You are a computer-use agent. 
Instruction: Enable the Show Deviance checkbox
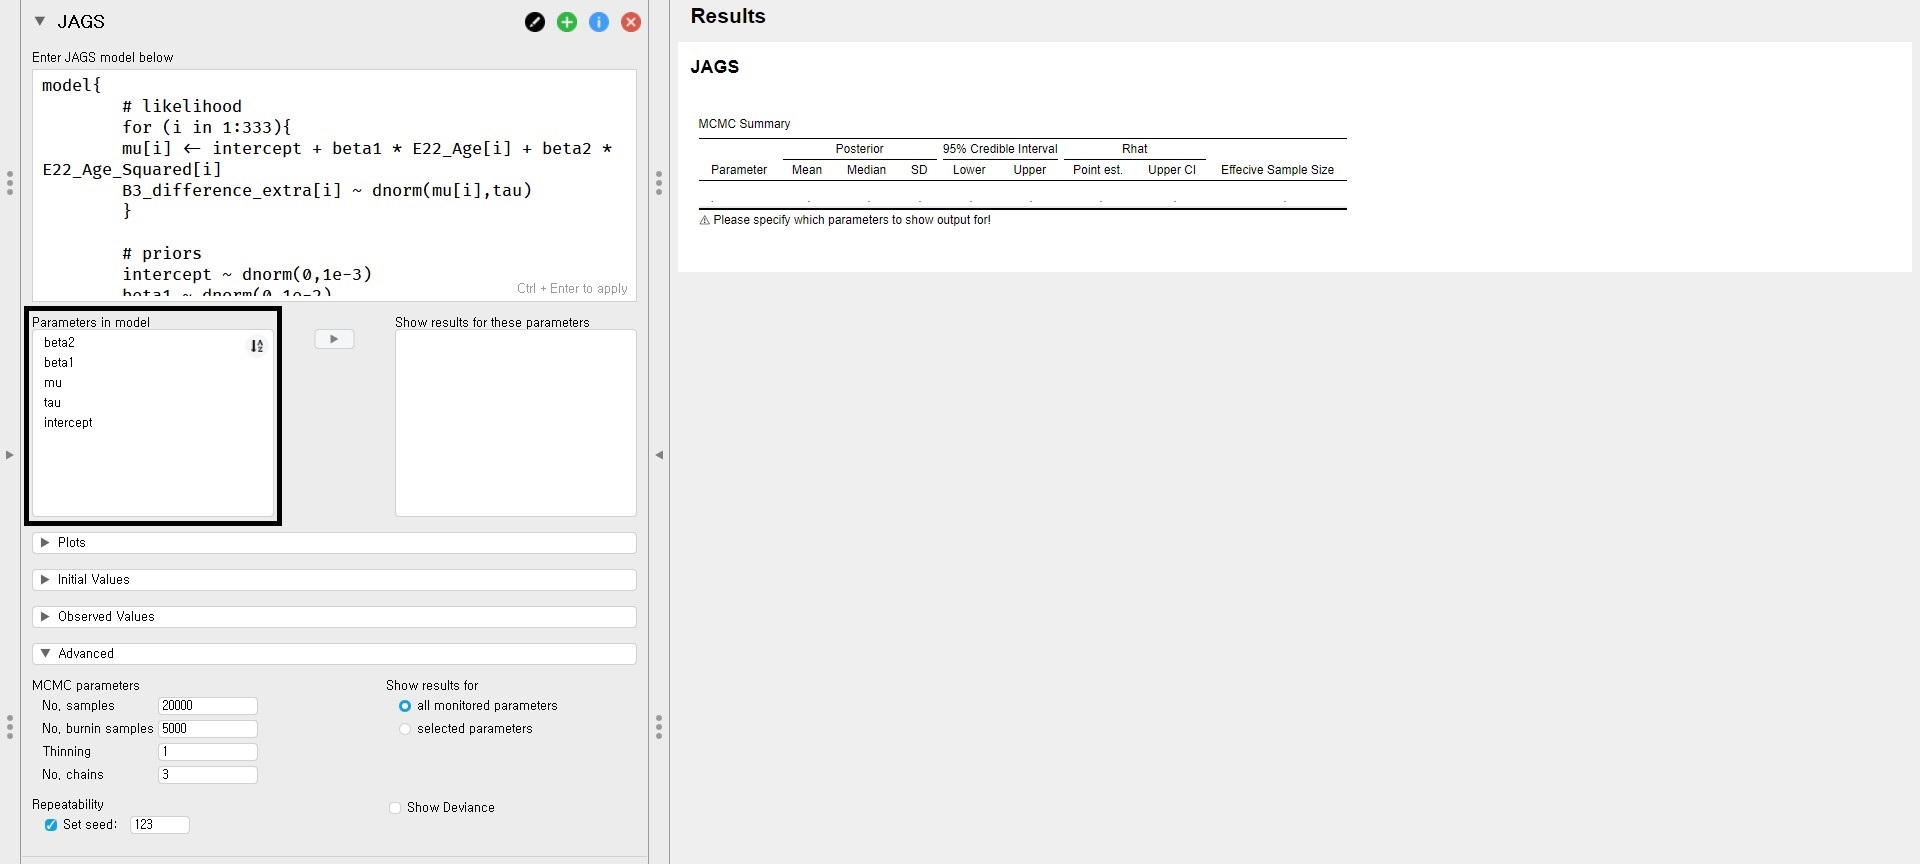pos(395,808)
